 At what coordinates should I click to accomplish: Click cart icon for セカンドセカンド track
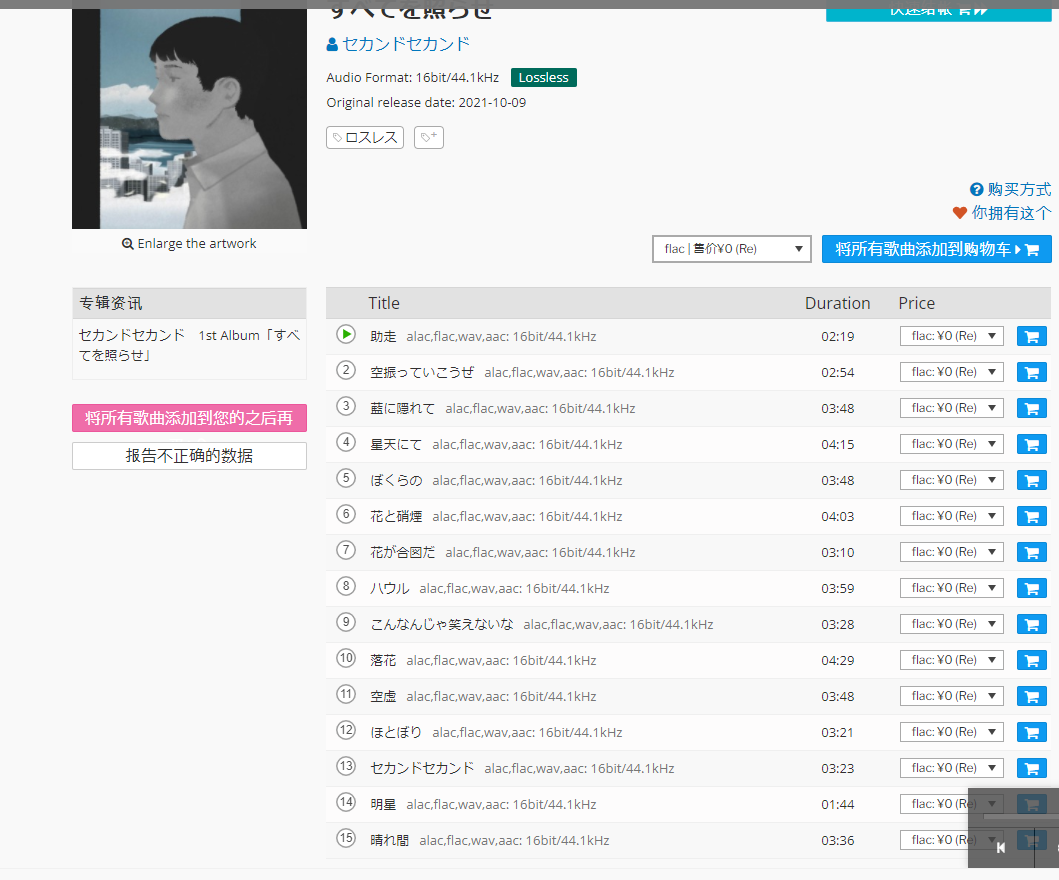pyautogui.click(x=1031, y=768)
